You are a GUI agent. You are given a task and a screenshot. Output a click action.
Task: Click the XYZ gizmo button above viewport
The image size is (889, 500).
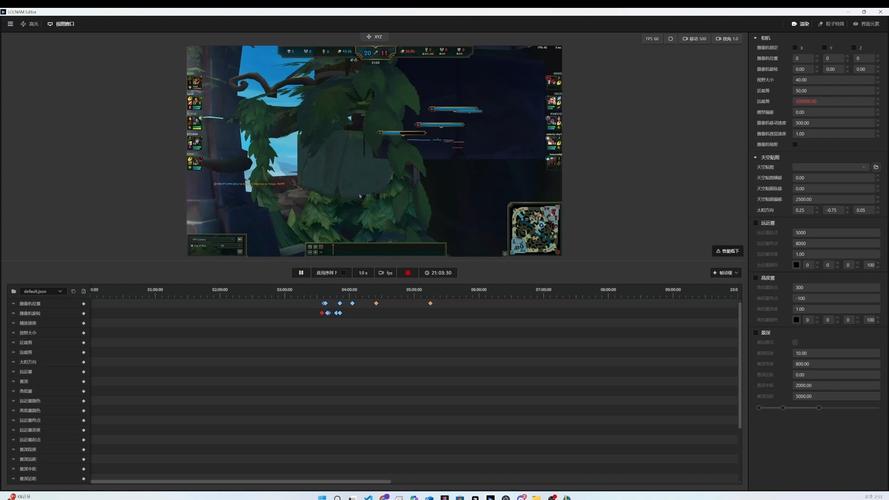click(x=374, y=37)
